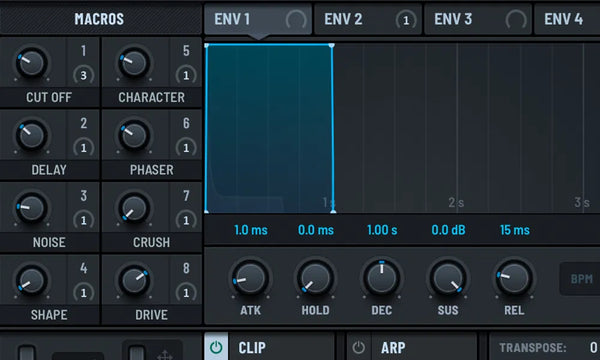Viewport: 600px width, 360px height.
Task: Click the DELAY macro name label
Action: 49,170
